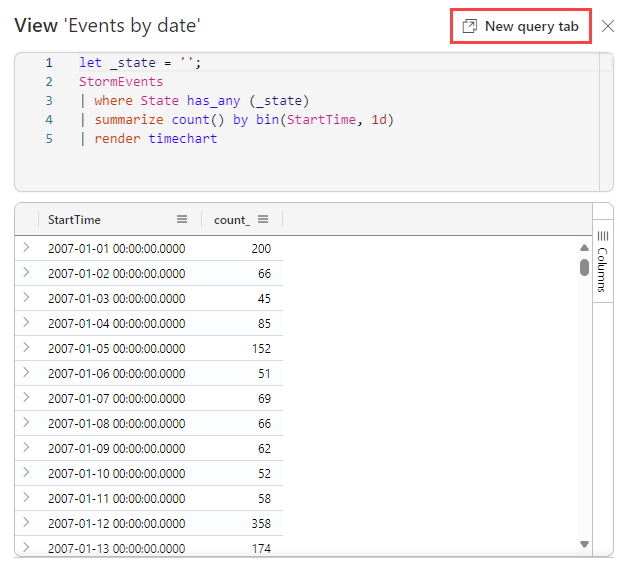Expand the 2007-01-13 row
The width and height of the screenshot is (631, 566).
27,547
